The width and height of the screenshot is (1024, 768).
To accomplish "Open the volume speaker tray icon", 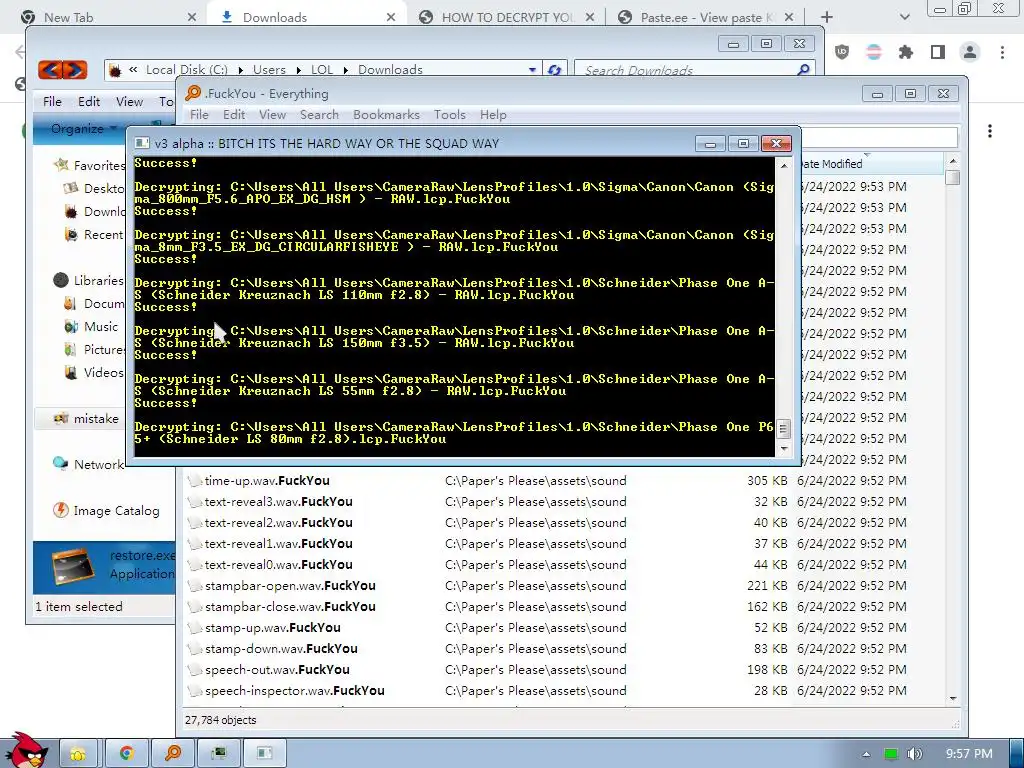I will point(914,754).
